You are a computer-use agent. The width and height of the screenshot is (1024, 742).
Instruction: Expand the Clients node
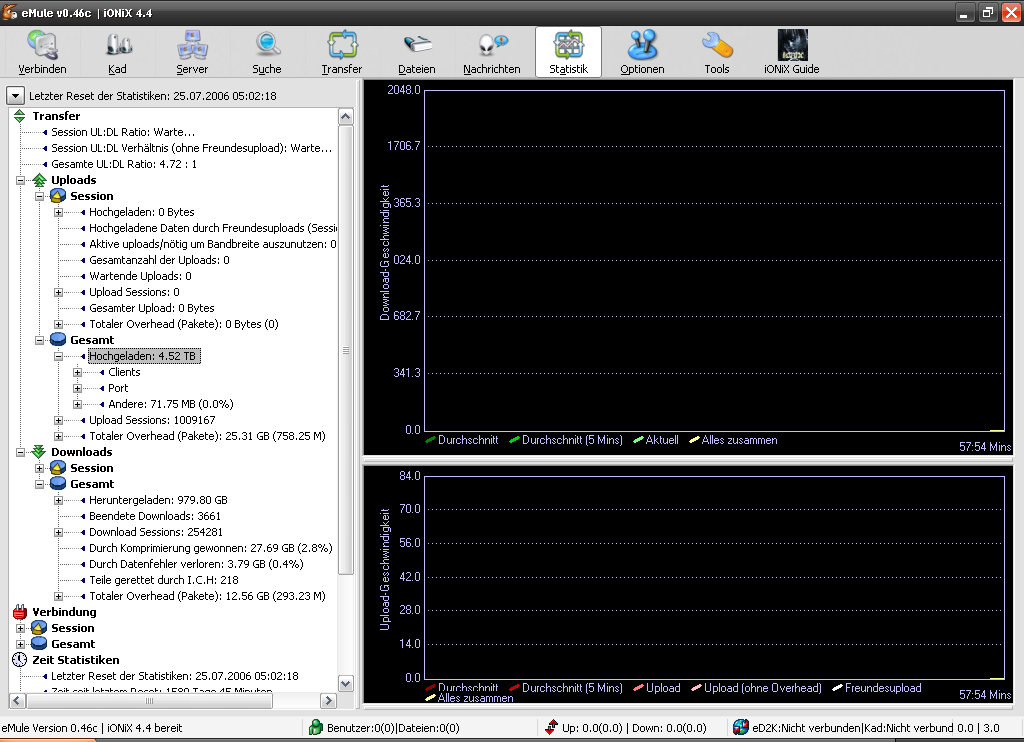click(x=77, y=372)
